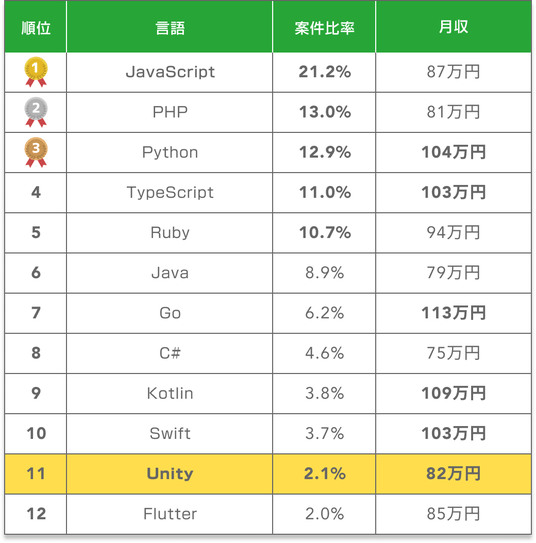Click the PHP language cell
The image size is (536, 543).
click(169, 113)
